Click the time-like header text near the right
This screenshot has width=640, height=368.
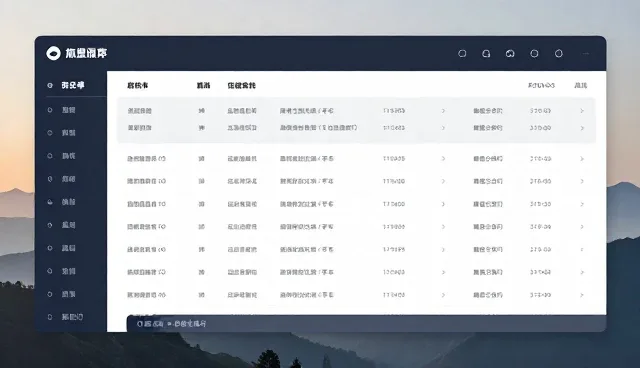(541, 86)
